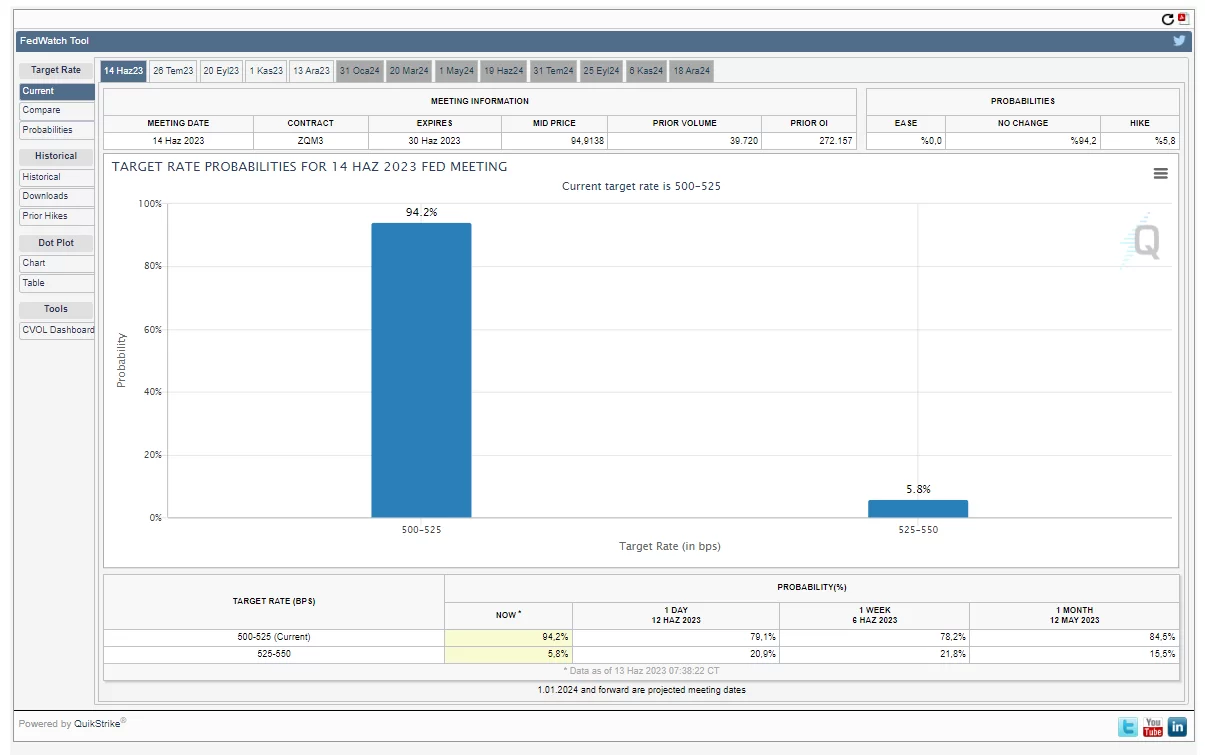Click the 525-550 probability bar

(x=918, y=509)
